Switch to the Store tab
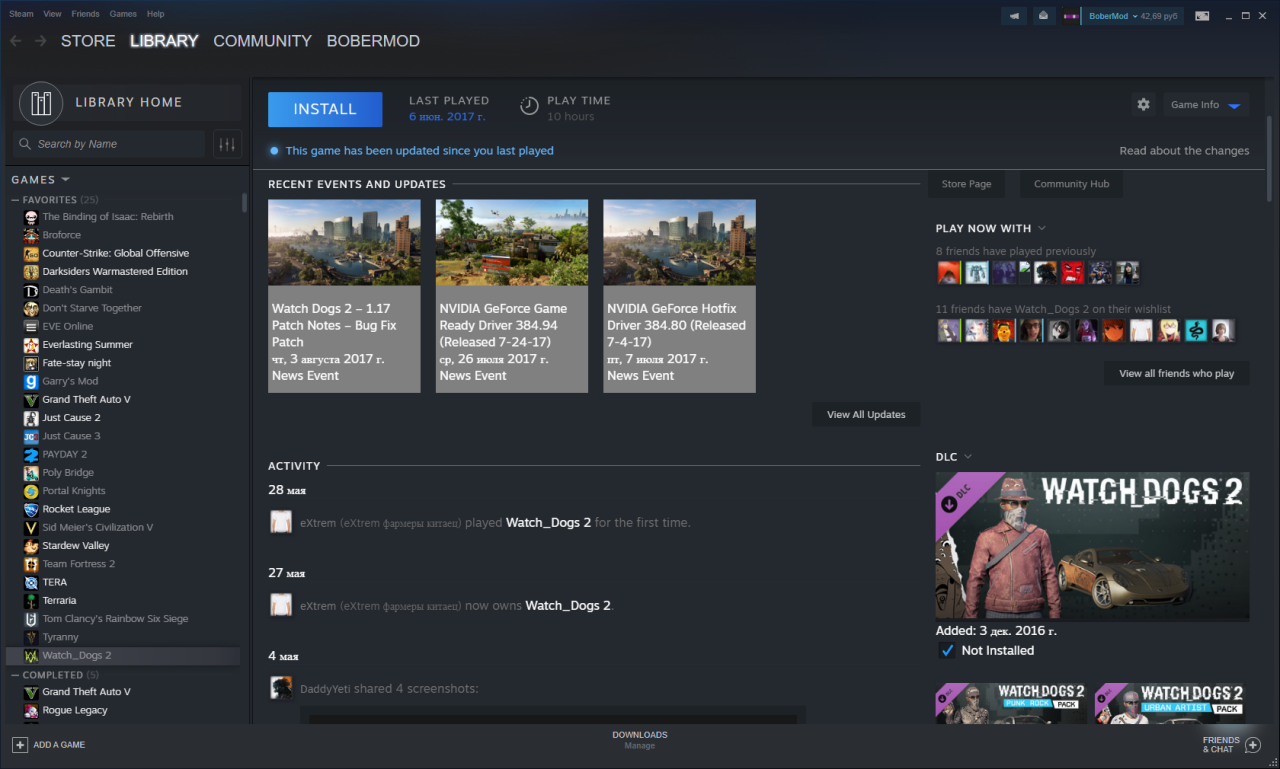 (x=88, y=41)
